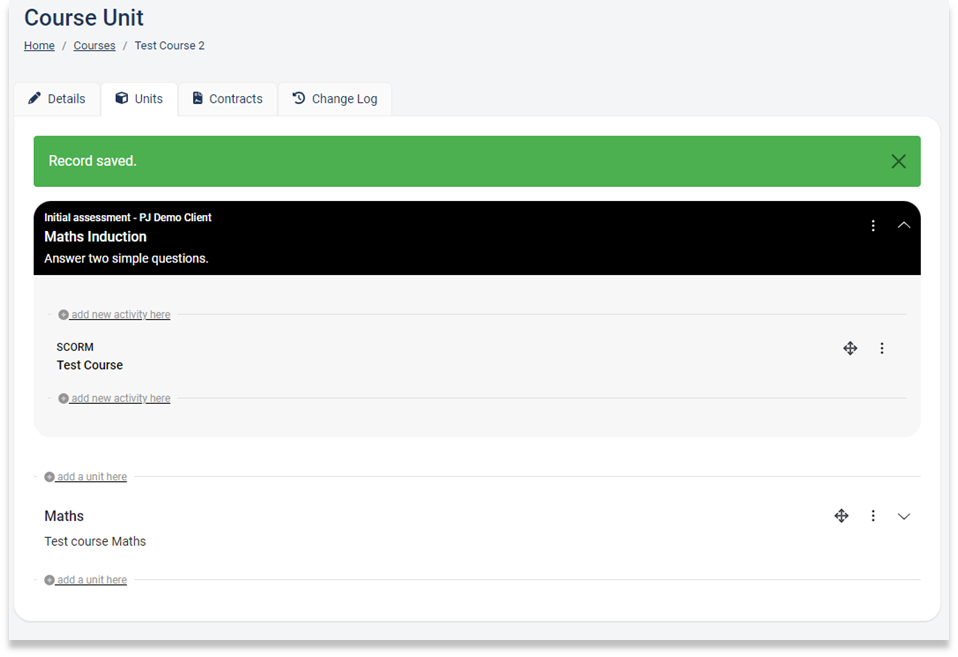
Task: Expand the Maths unit
Action: click(904, 516)
